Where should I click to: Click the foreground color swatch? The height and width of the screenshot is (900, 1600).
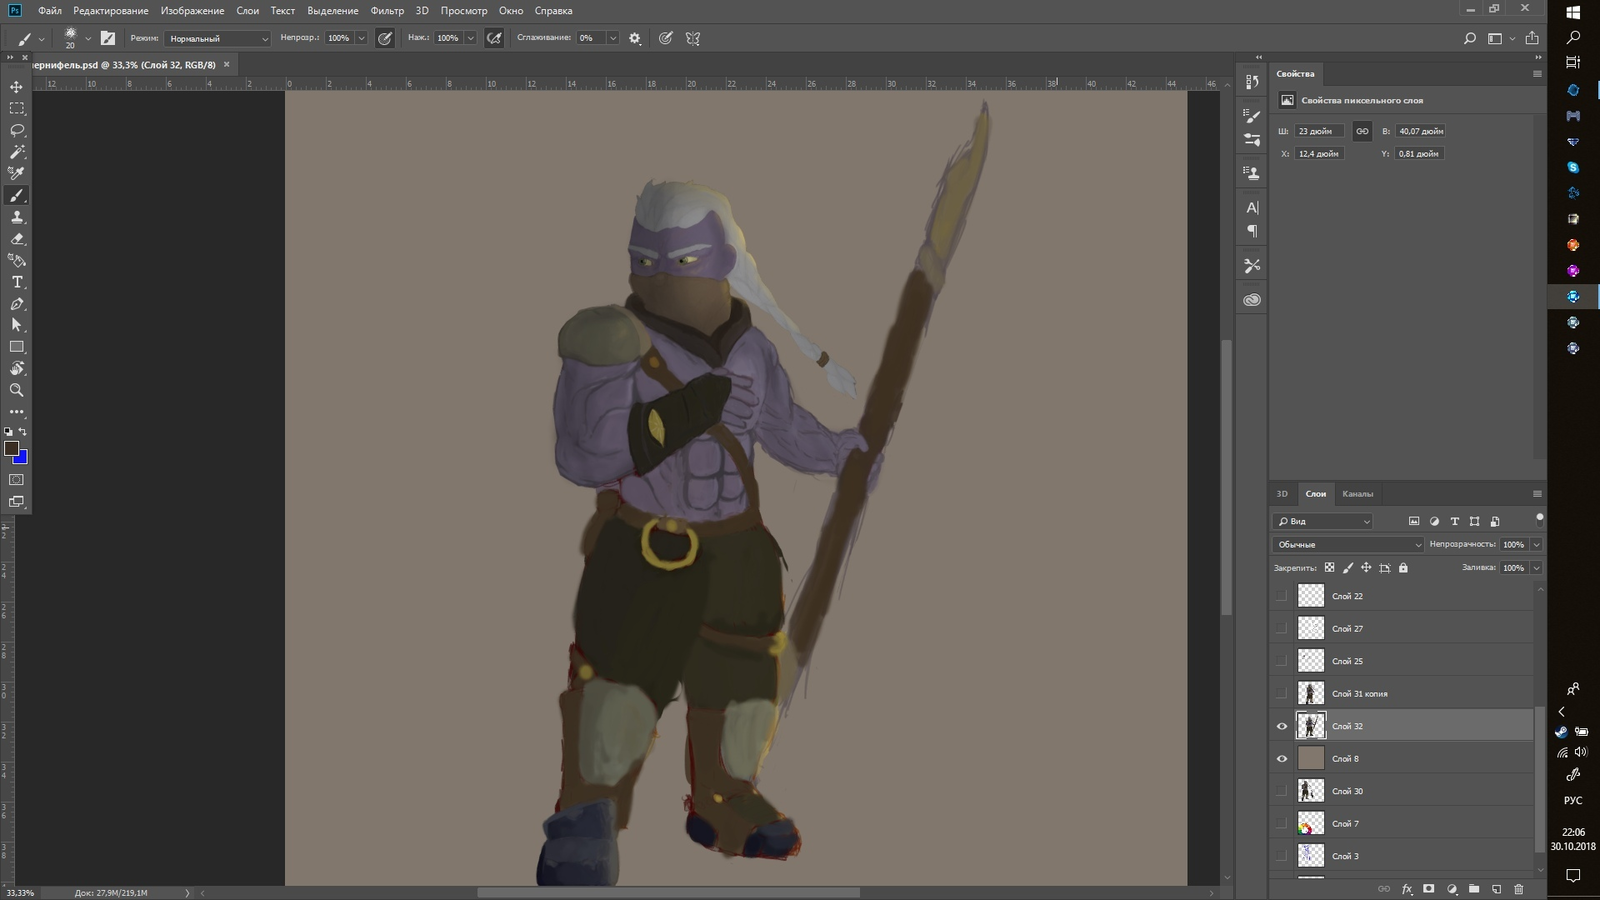[11, 449]
